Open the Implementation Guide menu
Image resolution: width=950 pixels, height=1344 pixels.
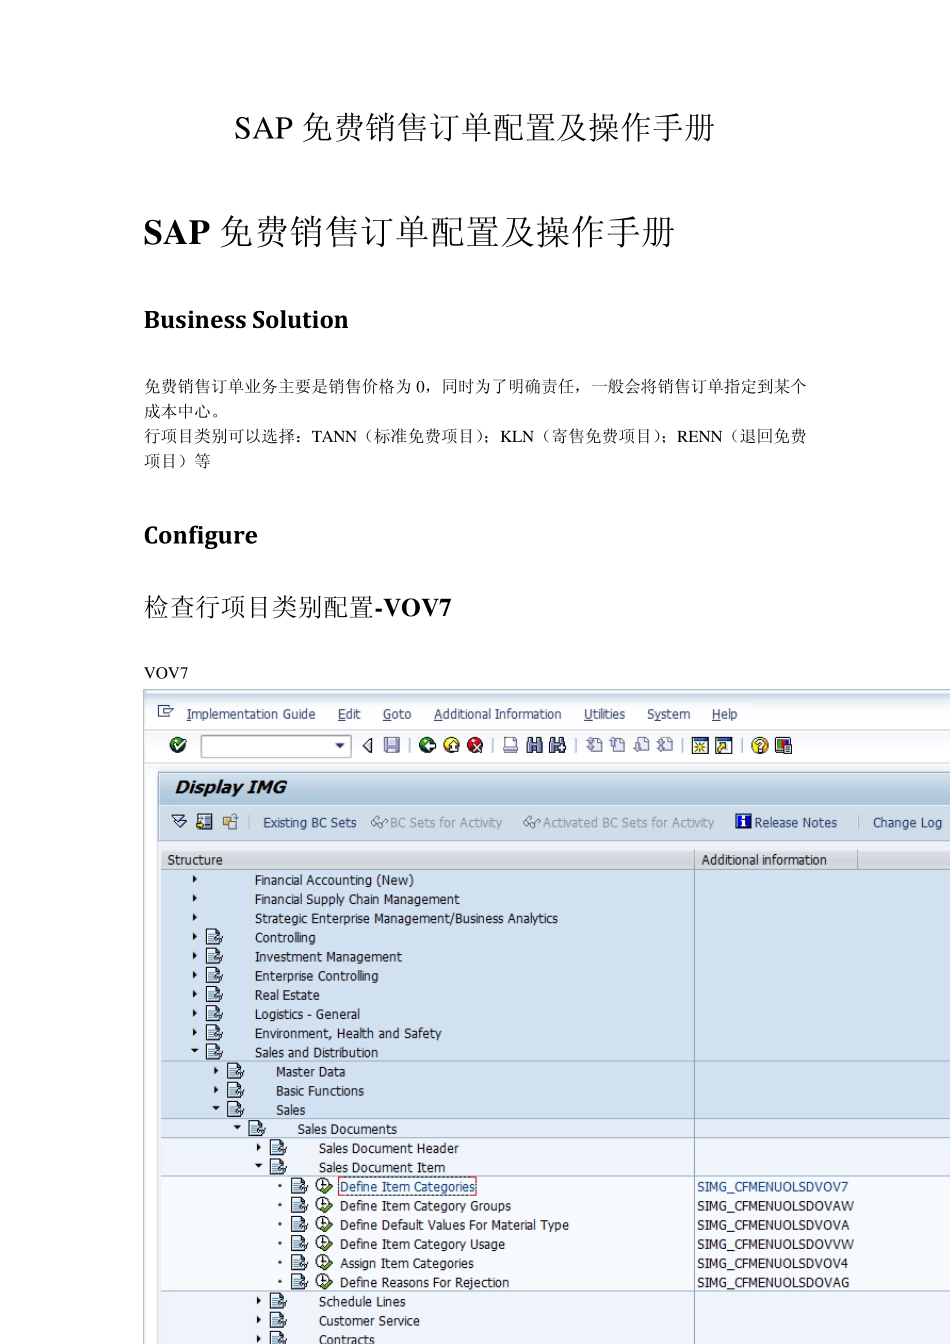(250, 714)
